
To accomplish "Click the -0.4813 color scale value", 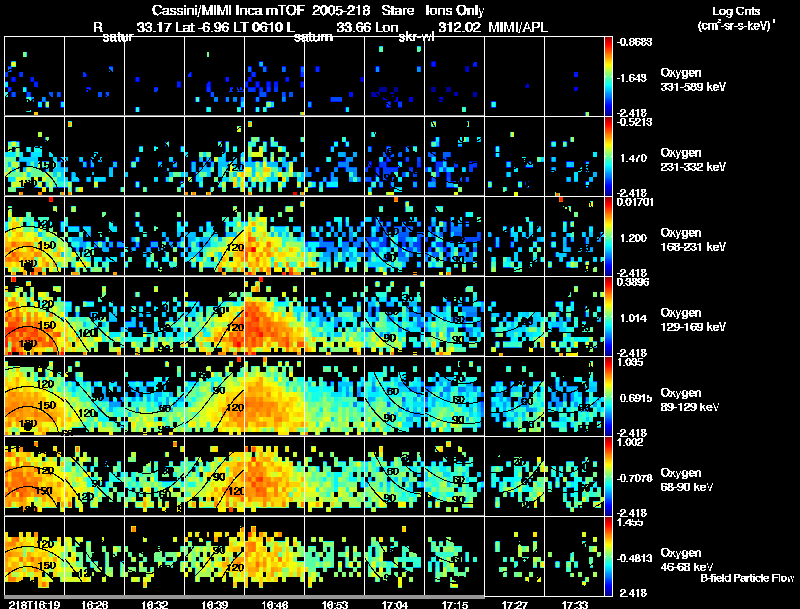I will tap(634, 558).
